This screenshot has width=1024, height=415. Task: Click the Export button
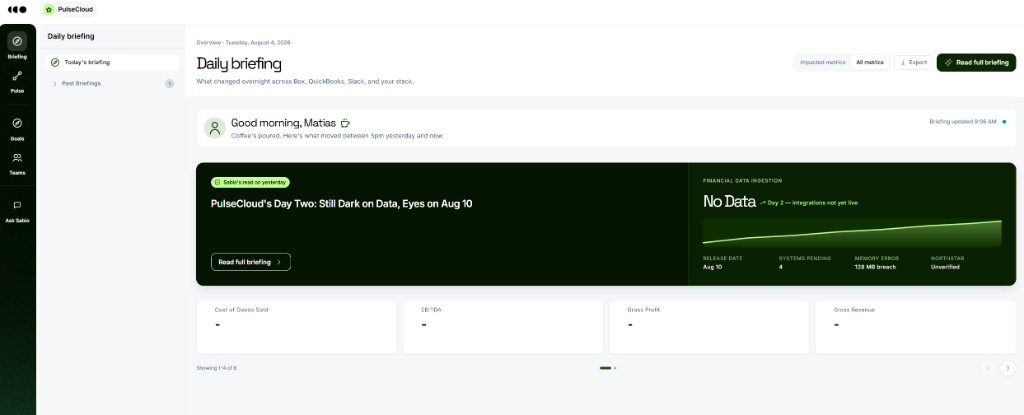pos(913,63)
